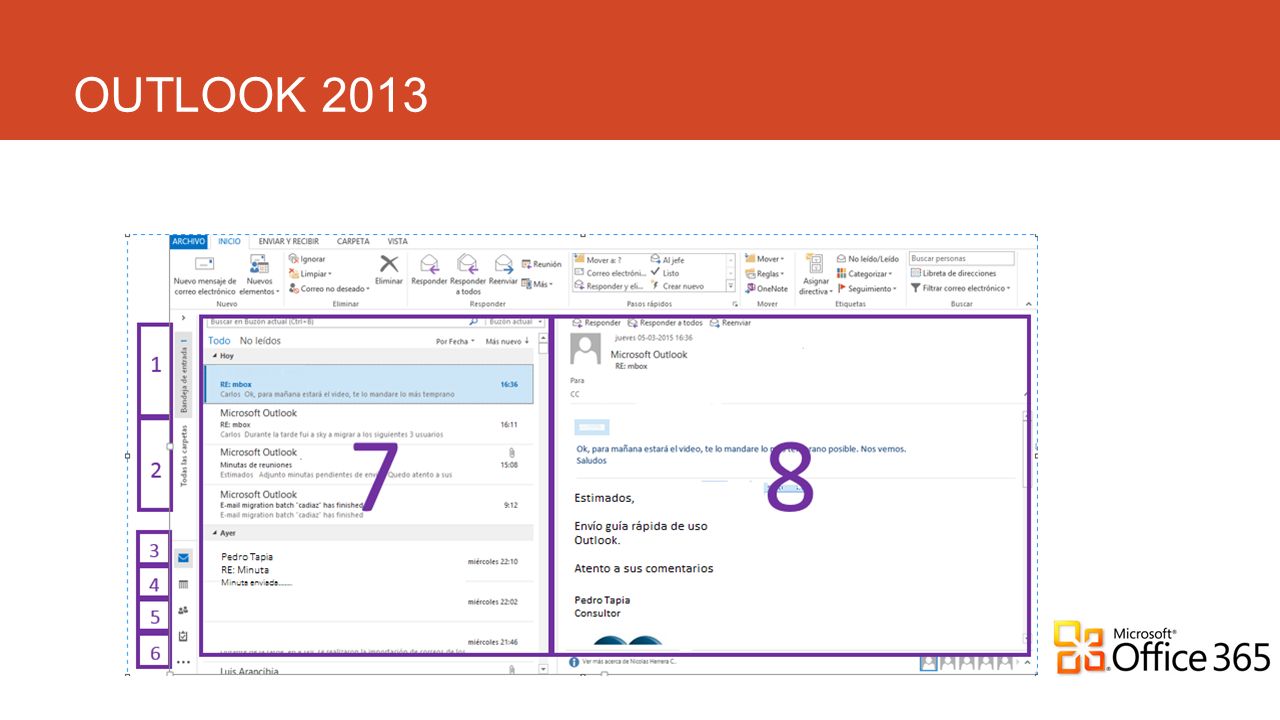Image resolution: width=1280 pixels, height=720 pixels.
Task: Click the ribbon Responder icon
Action: [429, 270]
